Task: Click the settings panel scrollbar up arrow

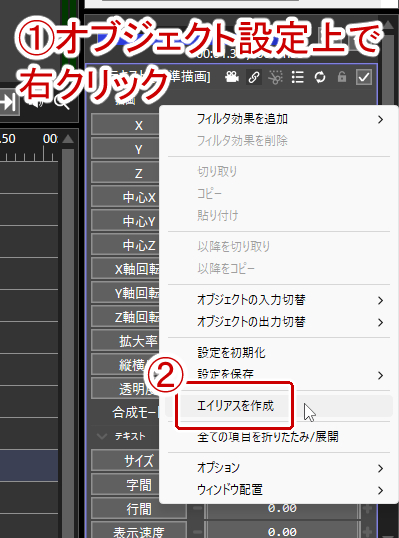Action: click(x=388, y=25)
